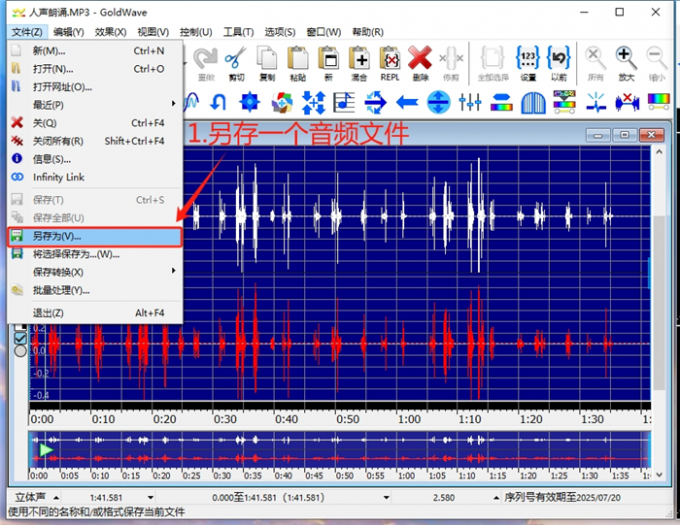This screenshot has height=525, width=680.
Task: Open the 窗口(W) menu
Action: (324, 32)
